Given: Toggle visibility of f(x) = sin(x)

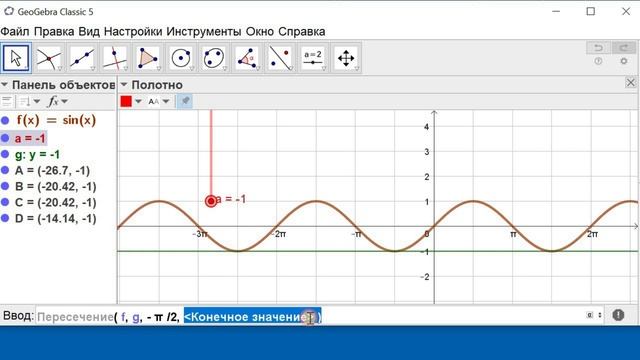Looking at the screenshot, I should point(5,120).
